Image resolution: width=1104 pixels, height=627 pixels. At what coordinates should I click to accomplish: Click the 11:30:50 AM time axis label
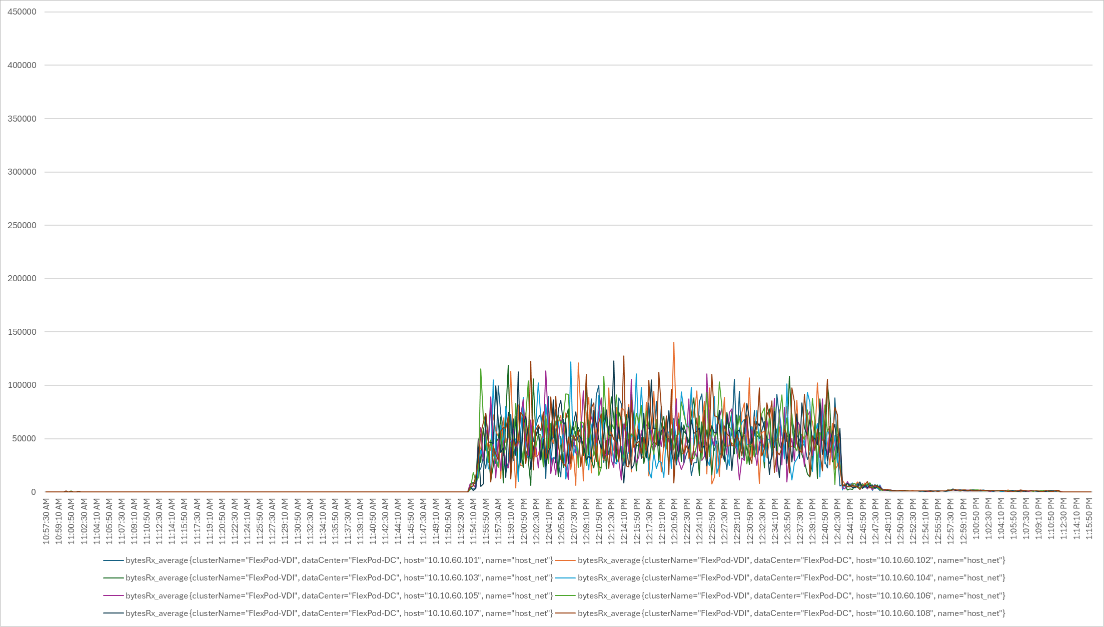298,521
